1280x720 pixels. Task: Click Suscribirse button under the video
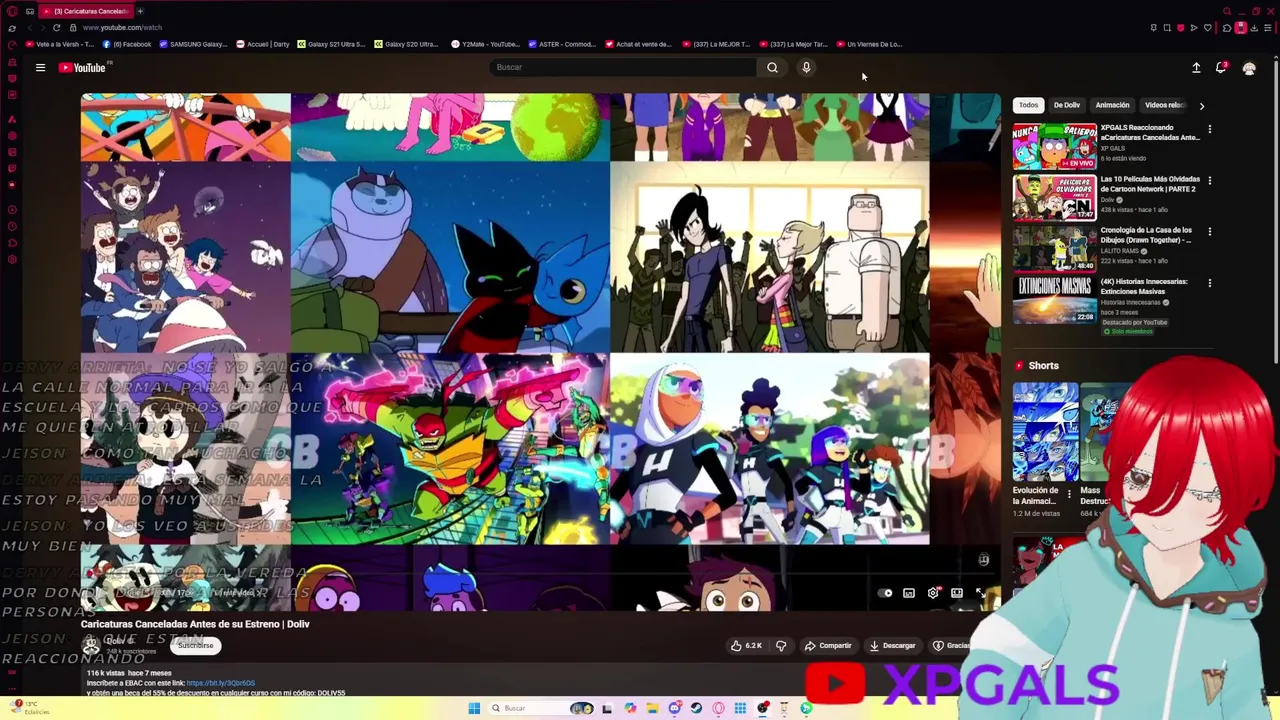(x=196, y=646)
